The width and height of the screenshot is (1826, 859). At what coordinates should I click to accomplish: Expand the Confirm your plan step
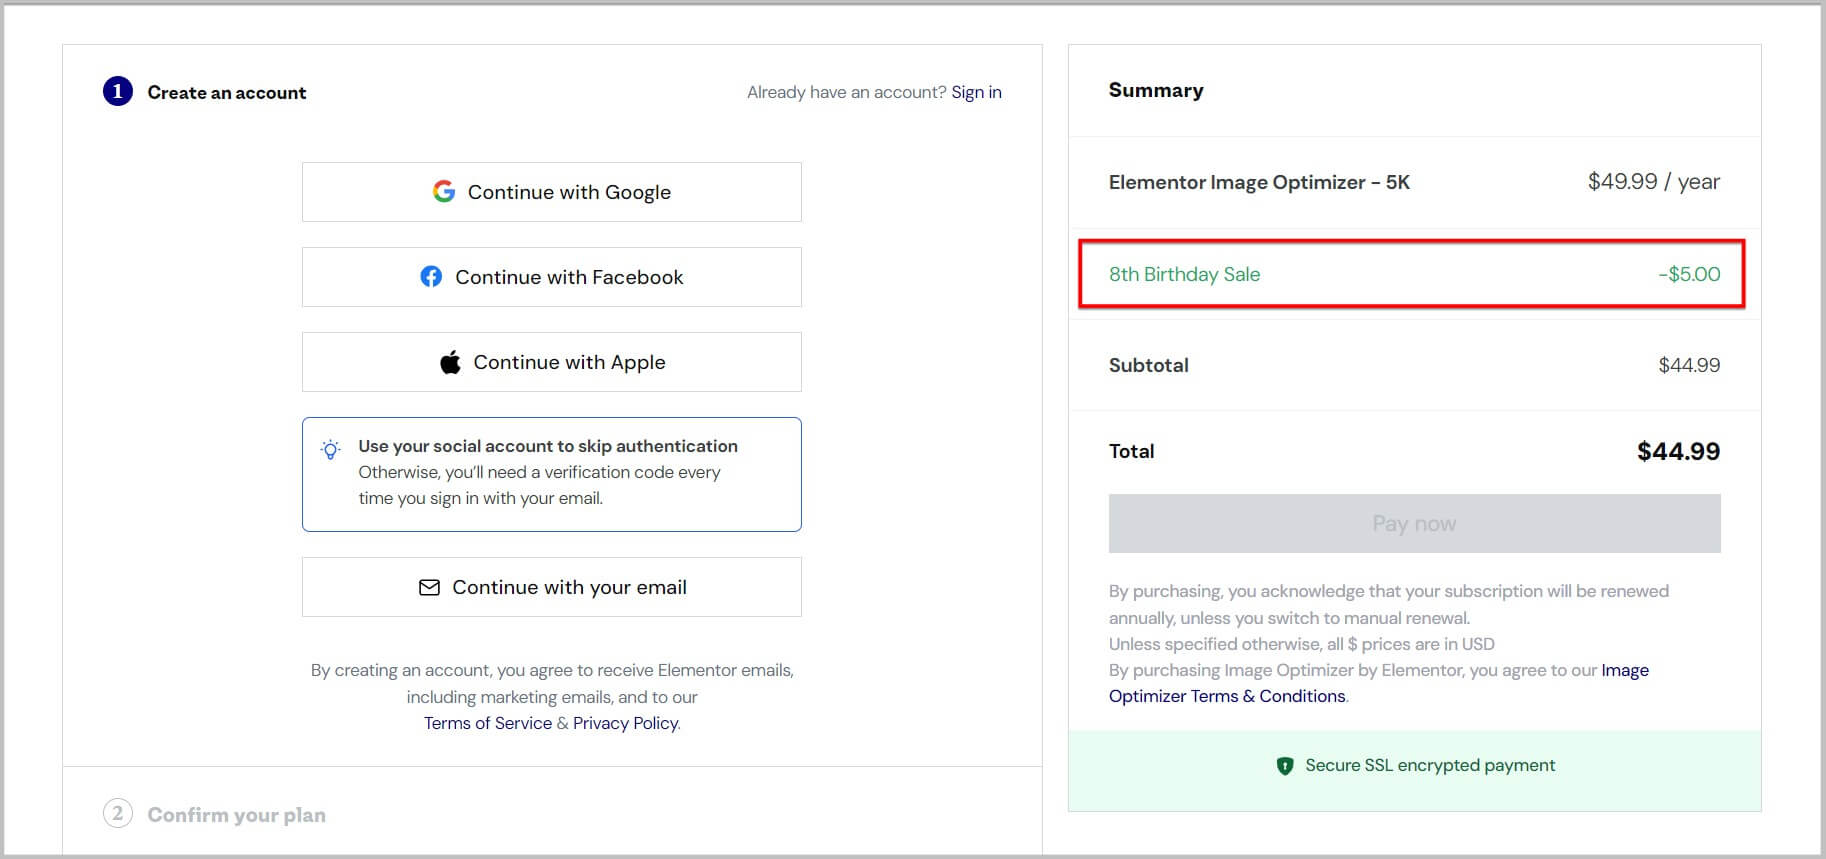[x=237, y=815]
